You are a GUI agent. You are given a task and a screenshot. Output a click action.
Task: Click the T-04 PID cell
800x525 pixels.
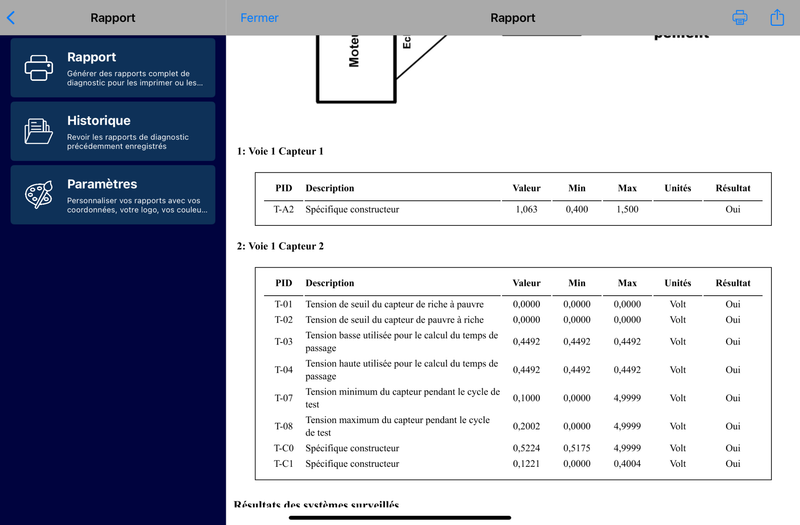[284, 370]
